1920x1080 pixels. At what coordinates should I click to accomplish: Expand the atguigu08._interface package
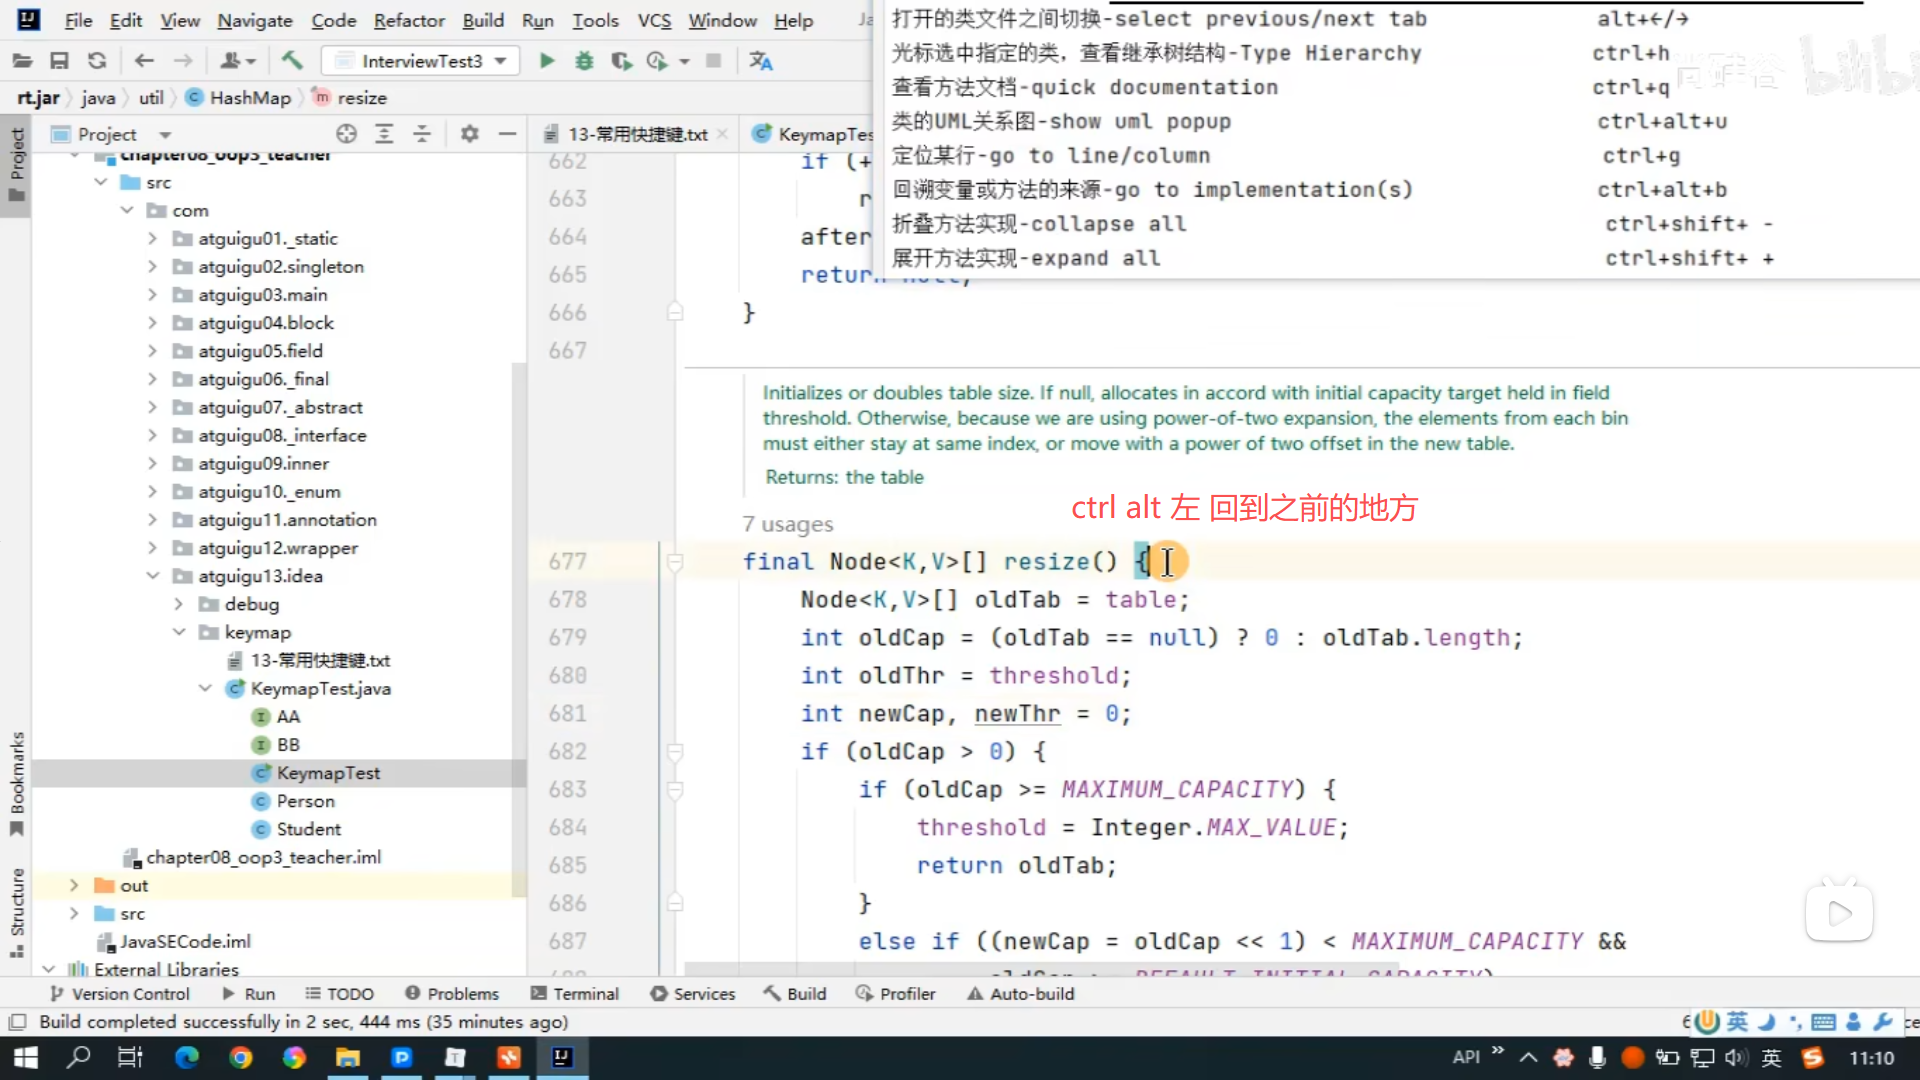point(152,435)
